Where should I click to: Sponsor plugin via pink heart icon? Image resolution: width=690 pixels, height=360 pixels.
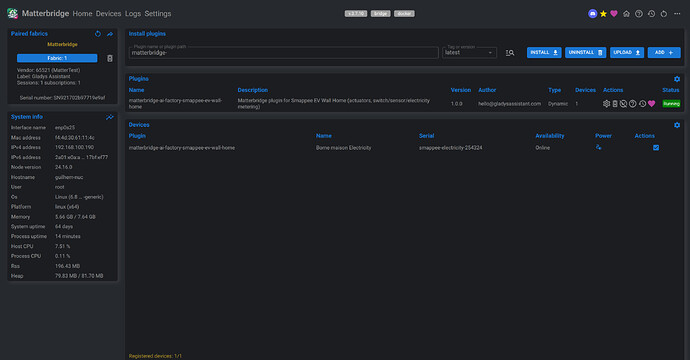[x=652, y=104]
